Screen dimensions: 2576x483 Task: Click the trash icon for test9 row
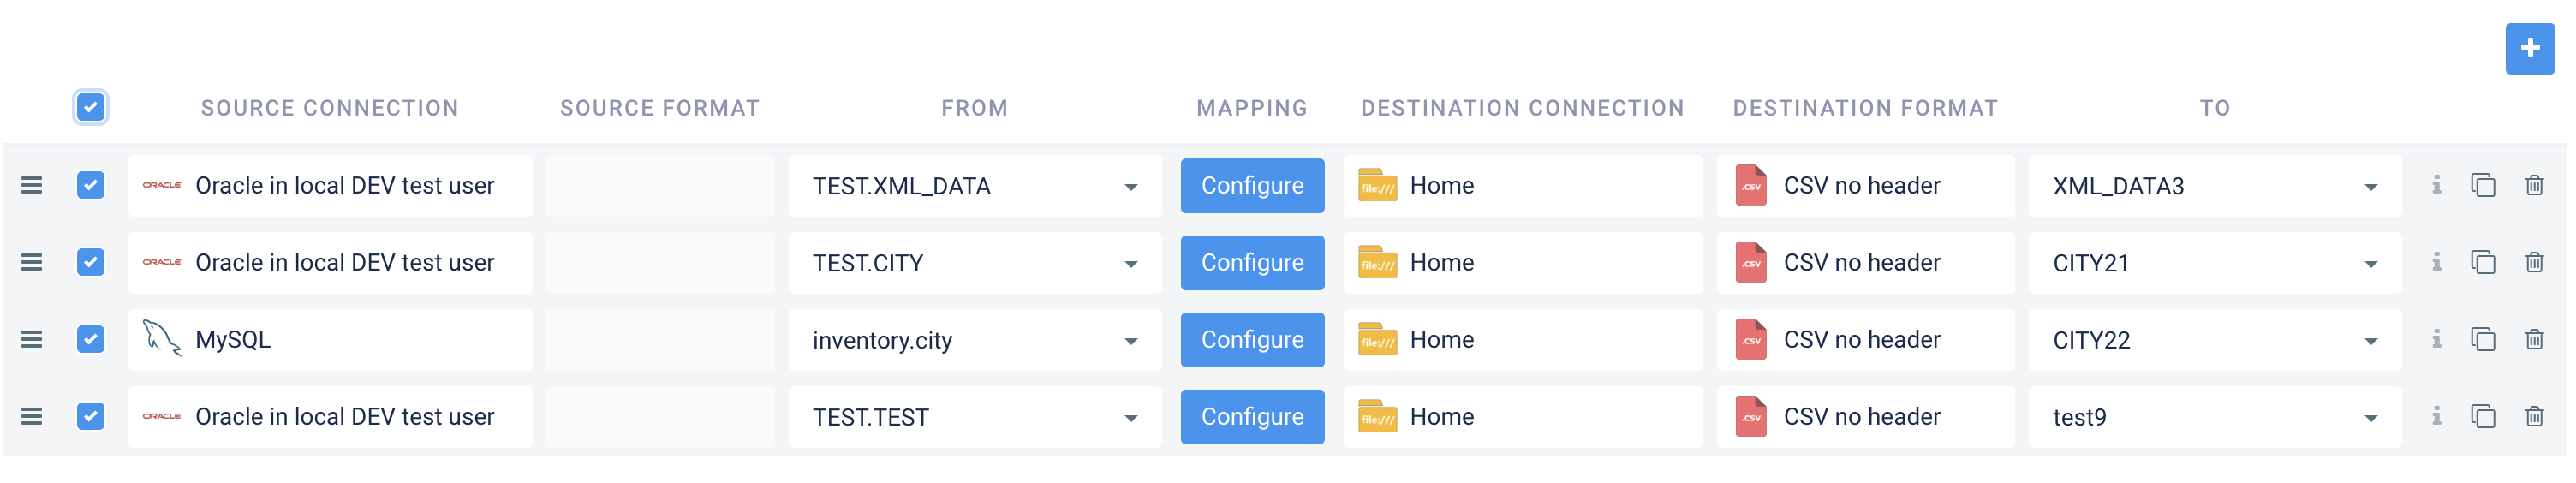pos(2533,416)
